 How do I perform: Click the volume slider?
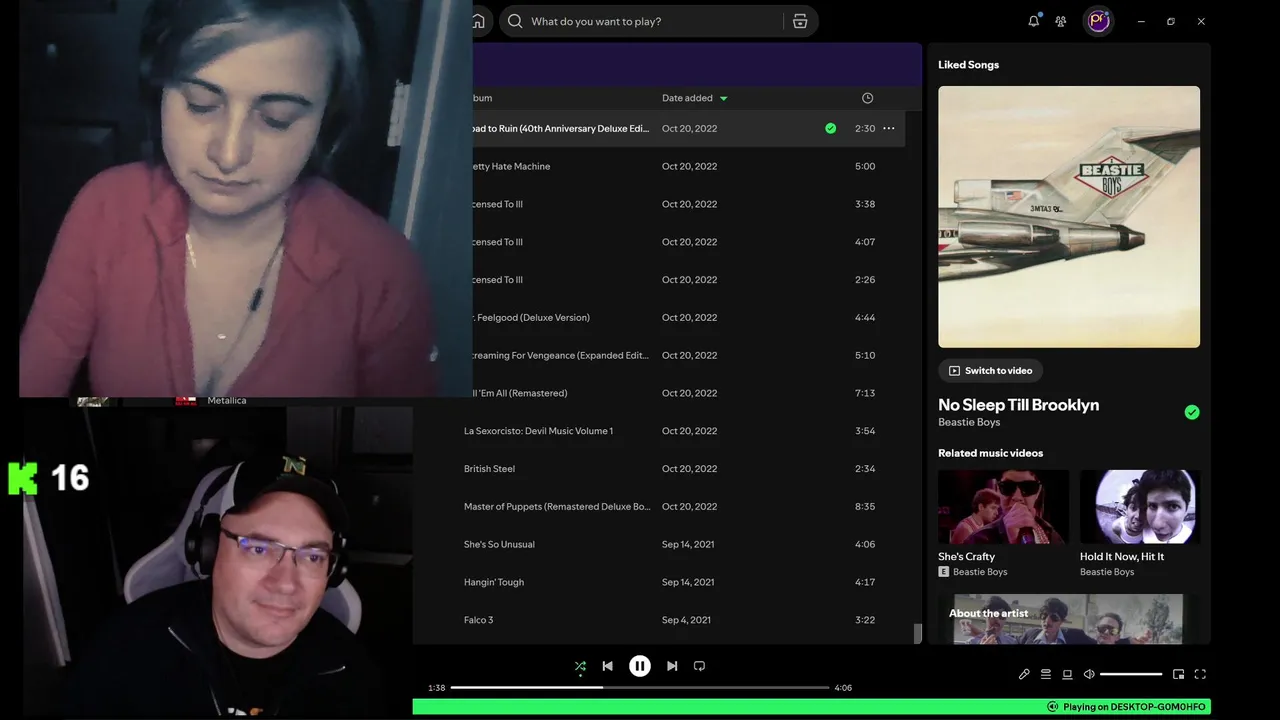[x=1131, y=674]
